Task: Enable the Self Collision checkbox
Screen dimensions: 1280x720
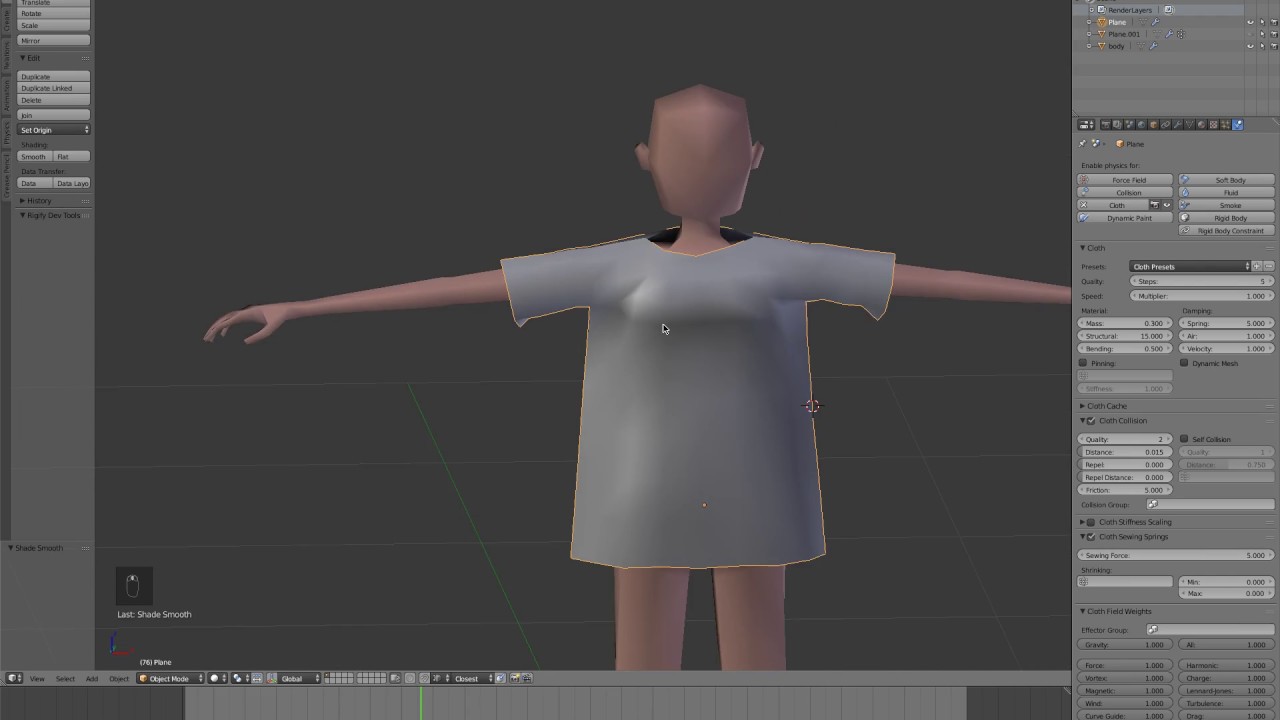Action: (1185, 439)
